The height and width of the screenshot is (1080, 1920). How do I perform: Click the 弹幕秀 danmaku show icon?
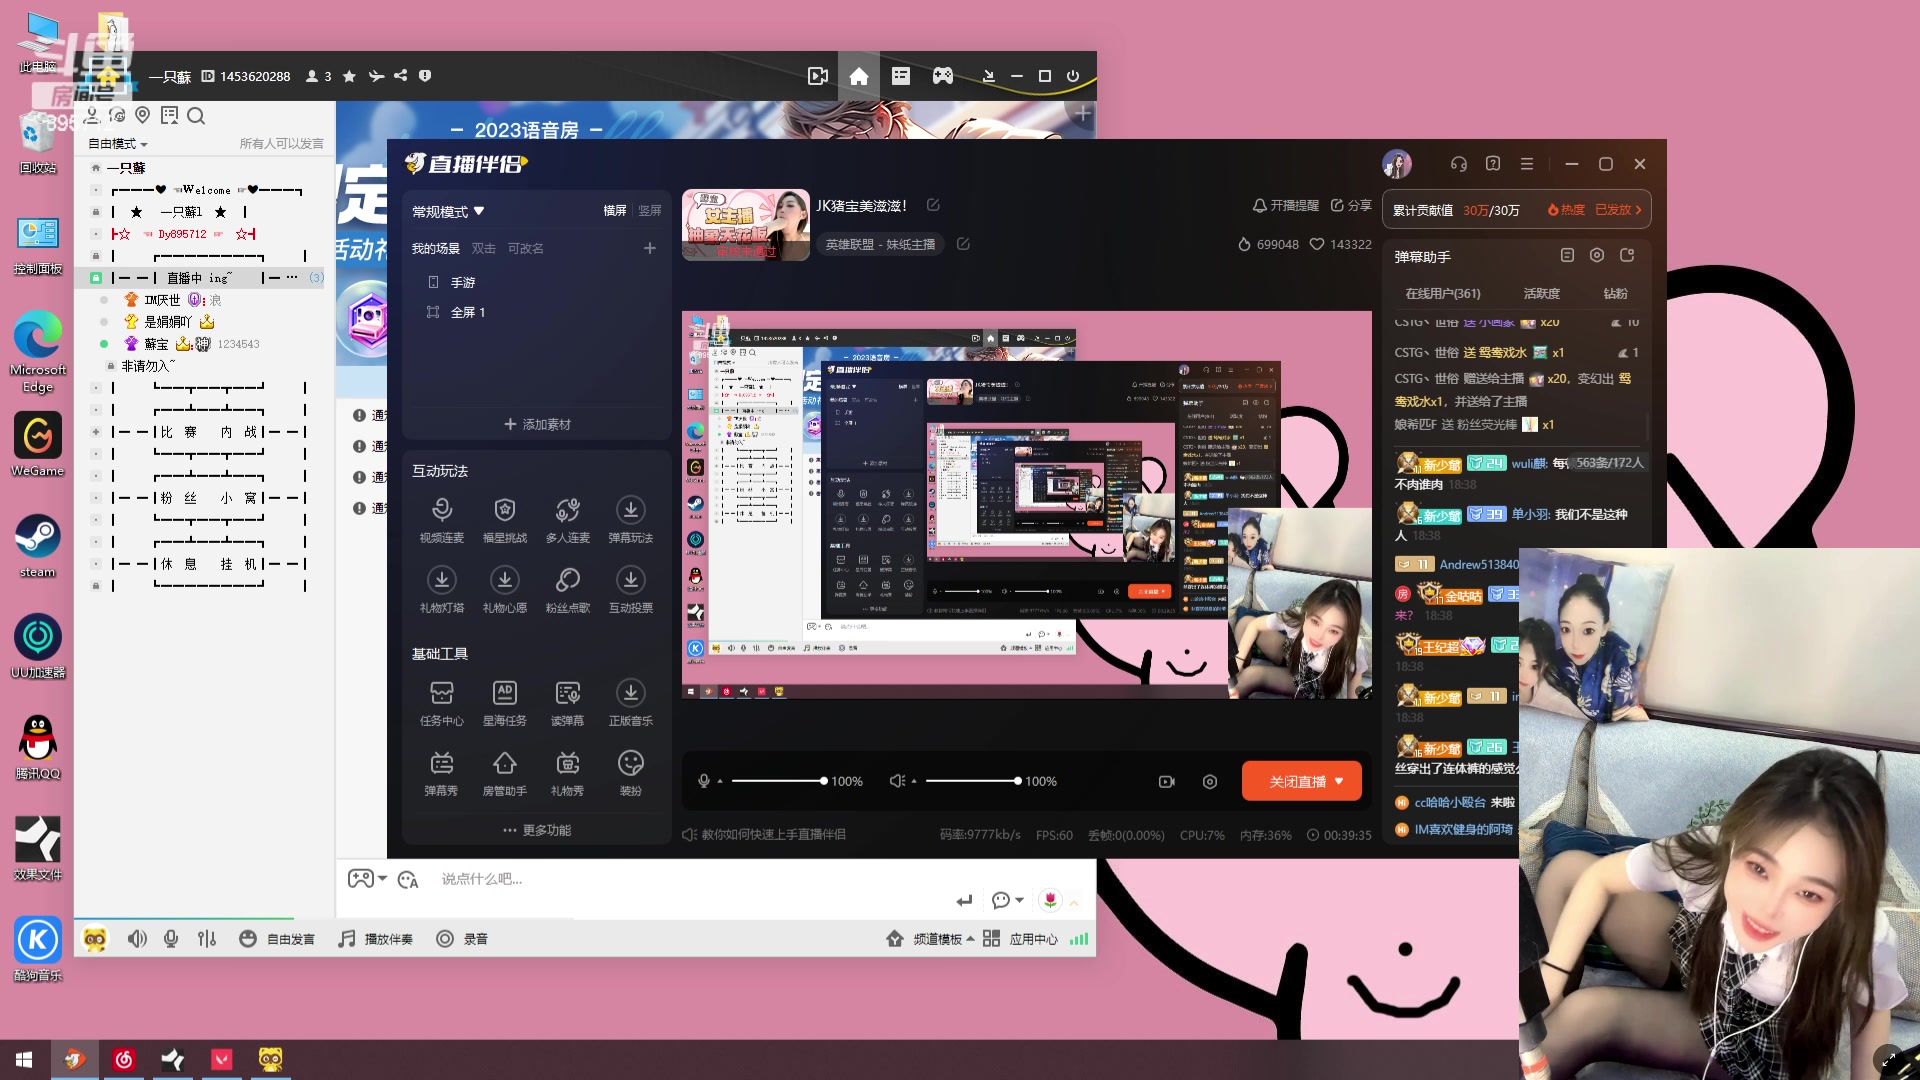pyautogui.click(x=441, y=764)
